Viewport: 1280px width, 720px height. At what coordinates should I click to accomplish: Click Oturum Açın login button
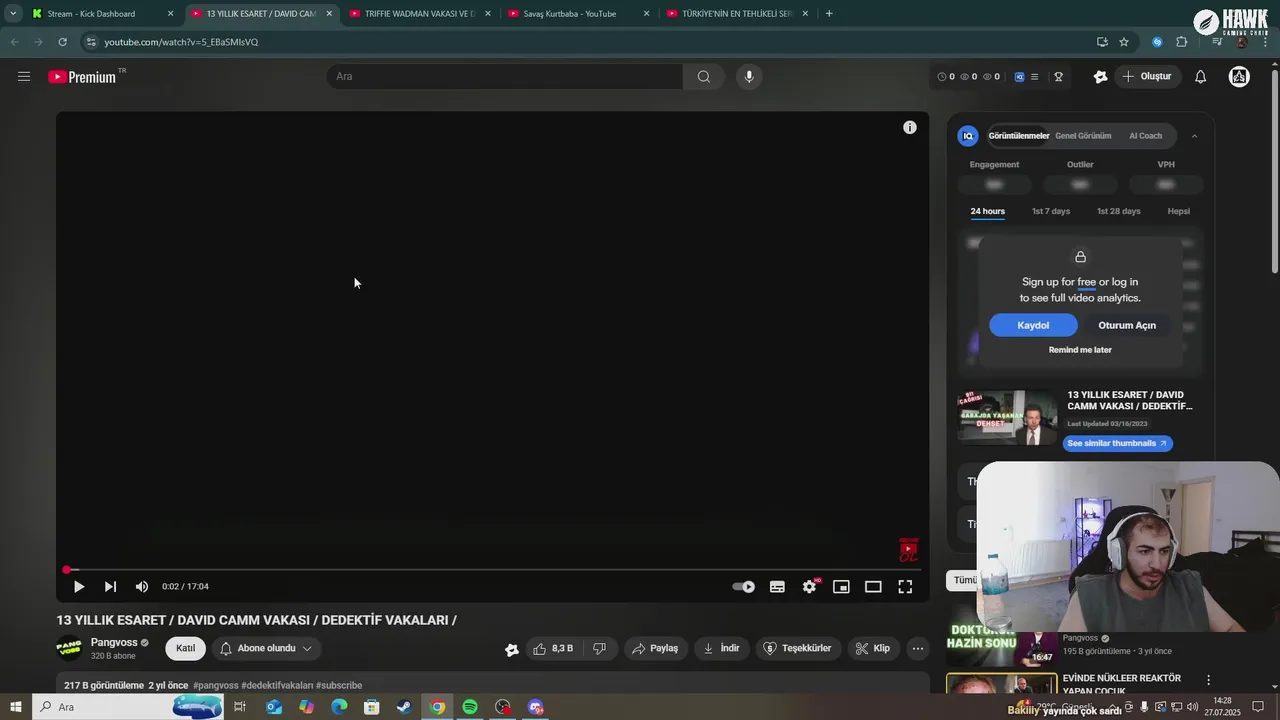[x=1127, y=326]
